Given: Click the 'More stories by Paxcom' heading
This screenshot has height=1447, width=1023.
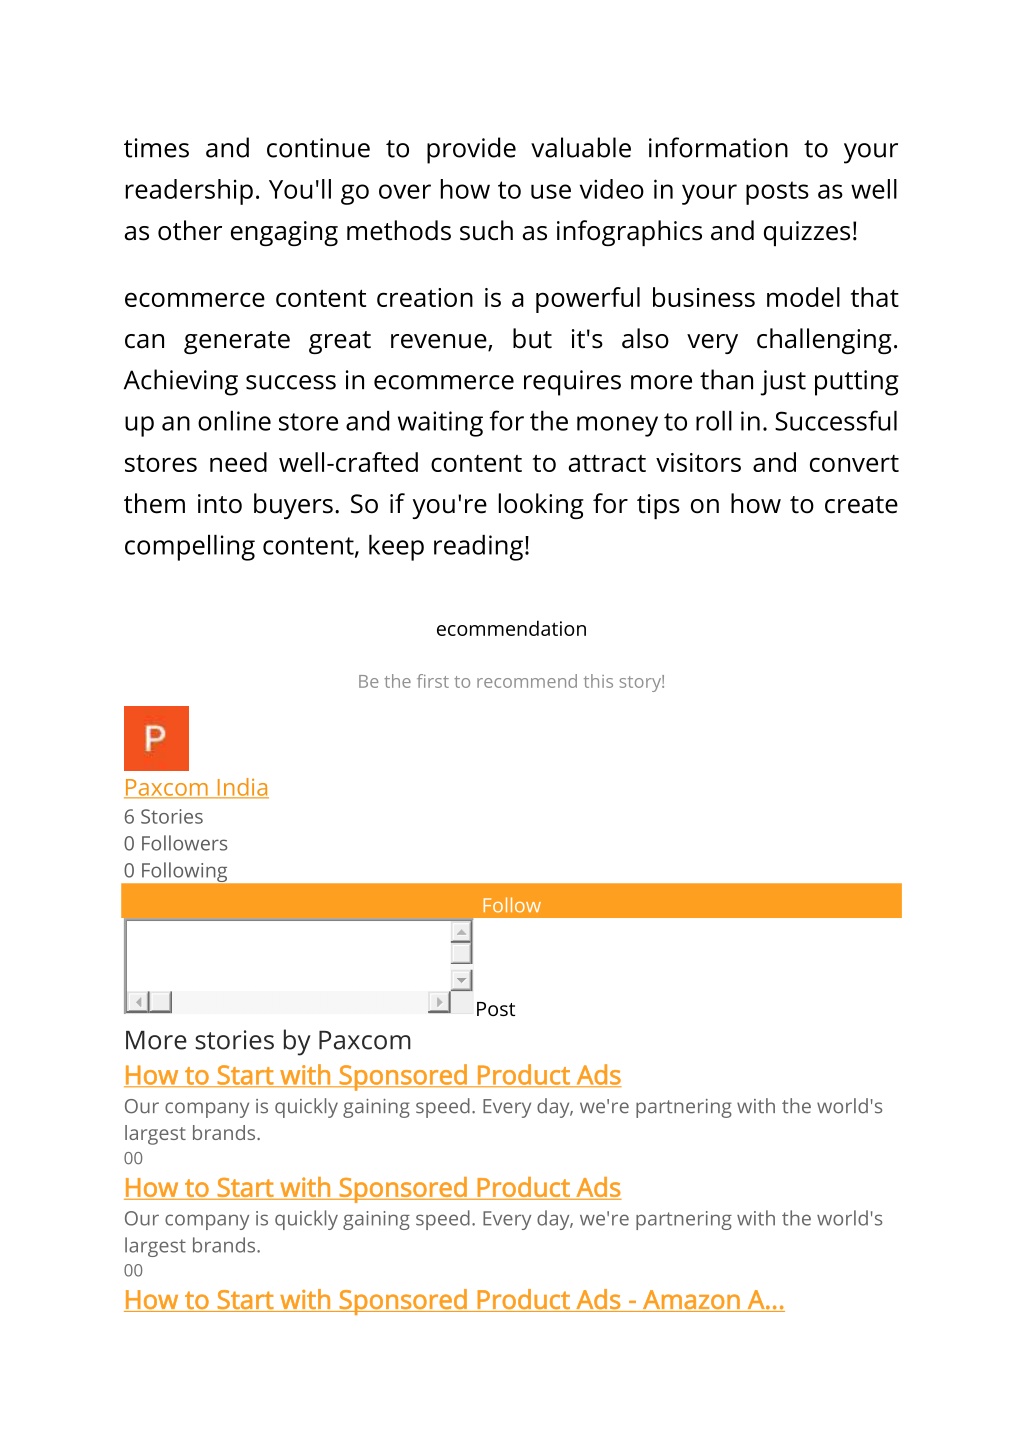Looking at the screenshot, I should pos(268,1041).
